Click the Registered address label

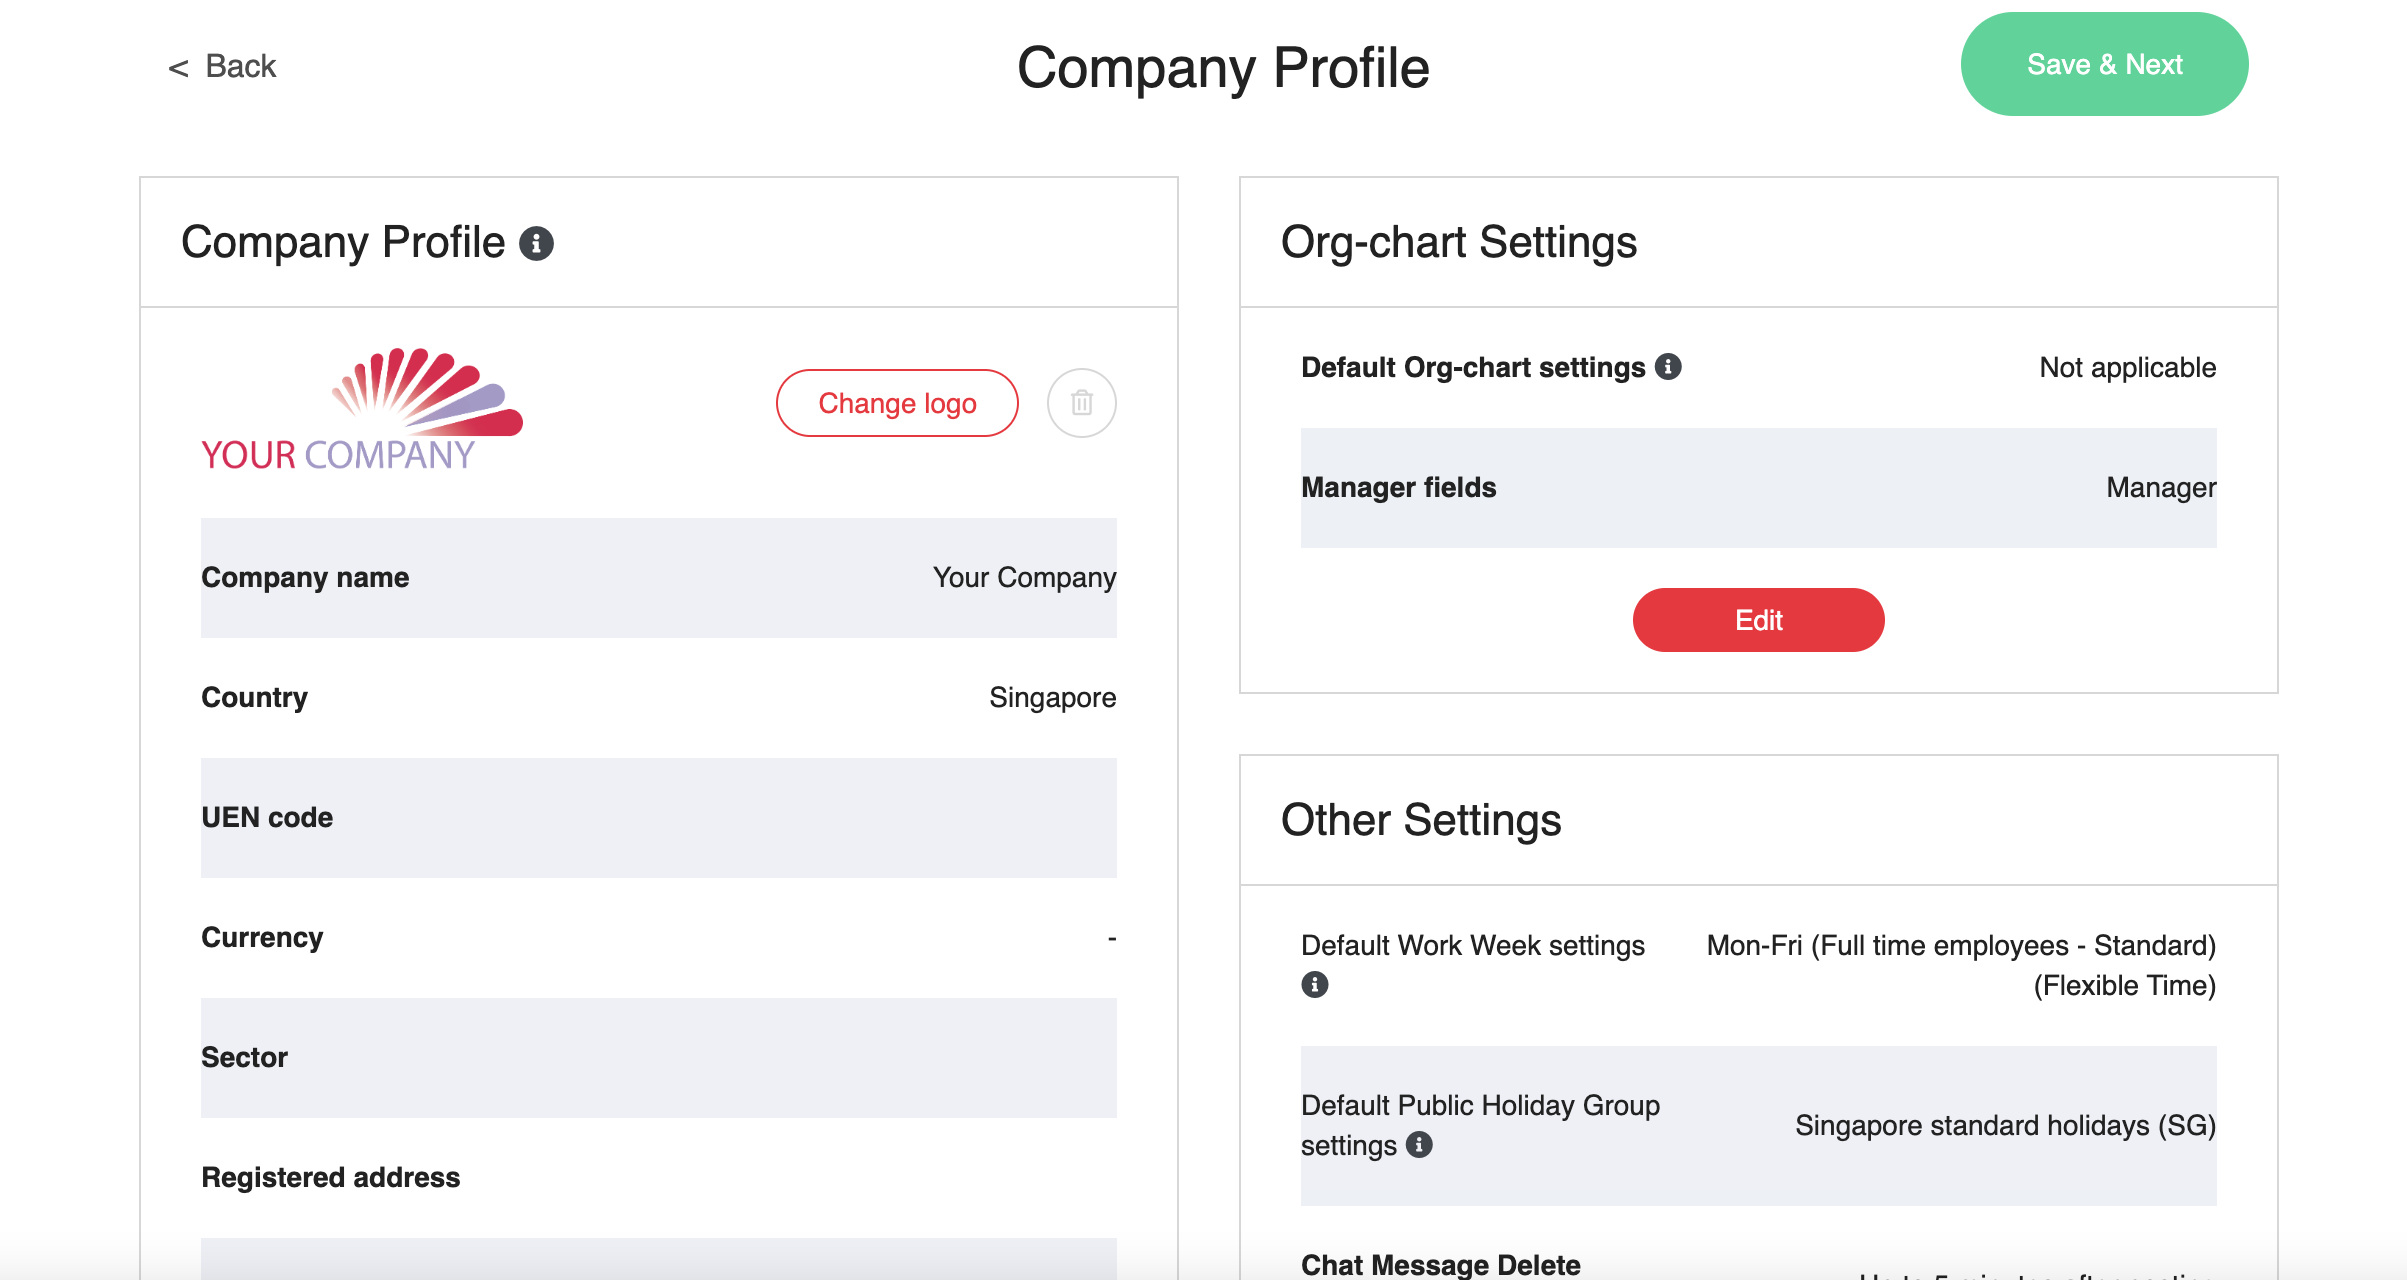tap(331, 1177)
